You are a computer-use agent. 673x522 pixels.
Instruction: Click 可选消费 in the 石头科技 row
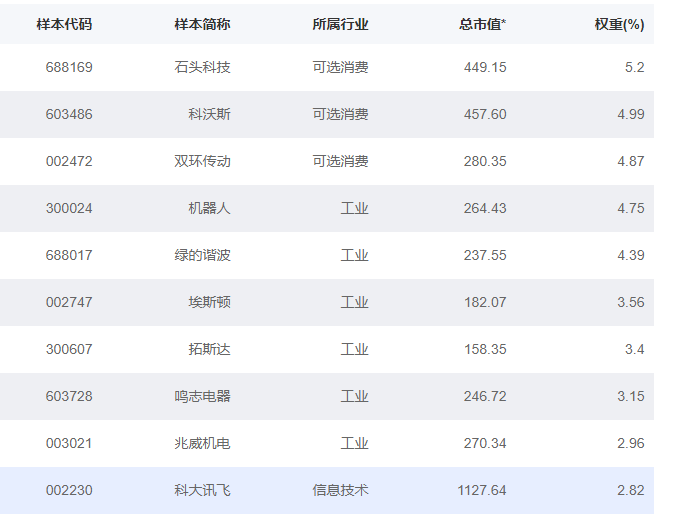click(340, 67)
